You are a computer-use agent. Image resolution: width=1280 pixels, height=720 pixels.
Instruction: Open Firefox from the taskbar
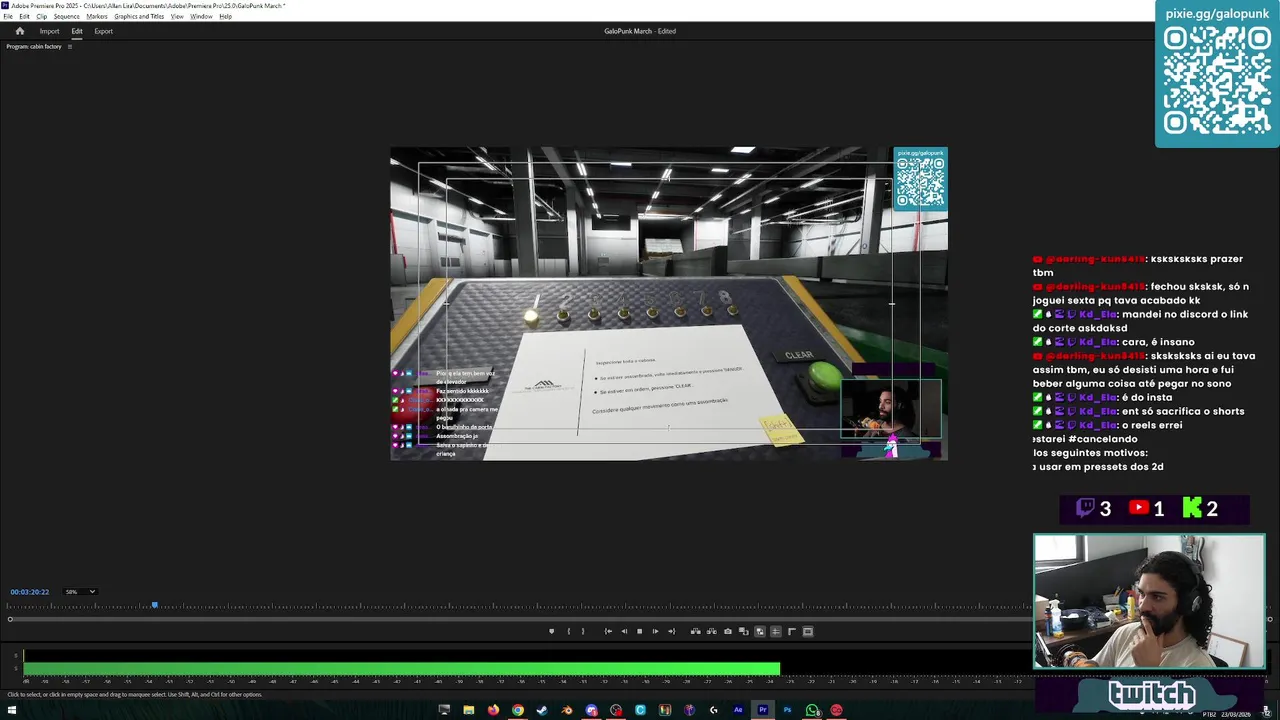(493, 711)
